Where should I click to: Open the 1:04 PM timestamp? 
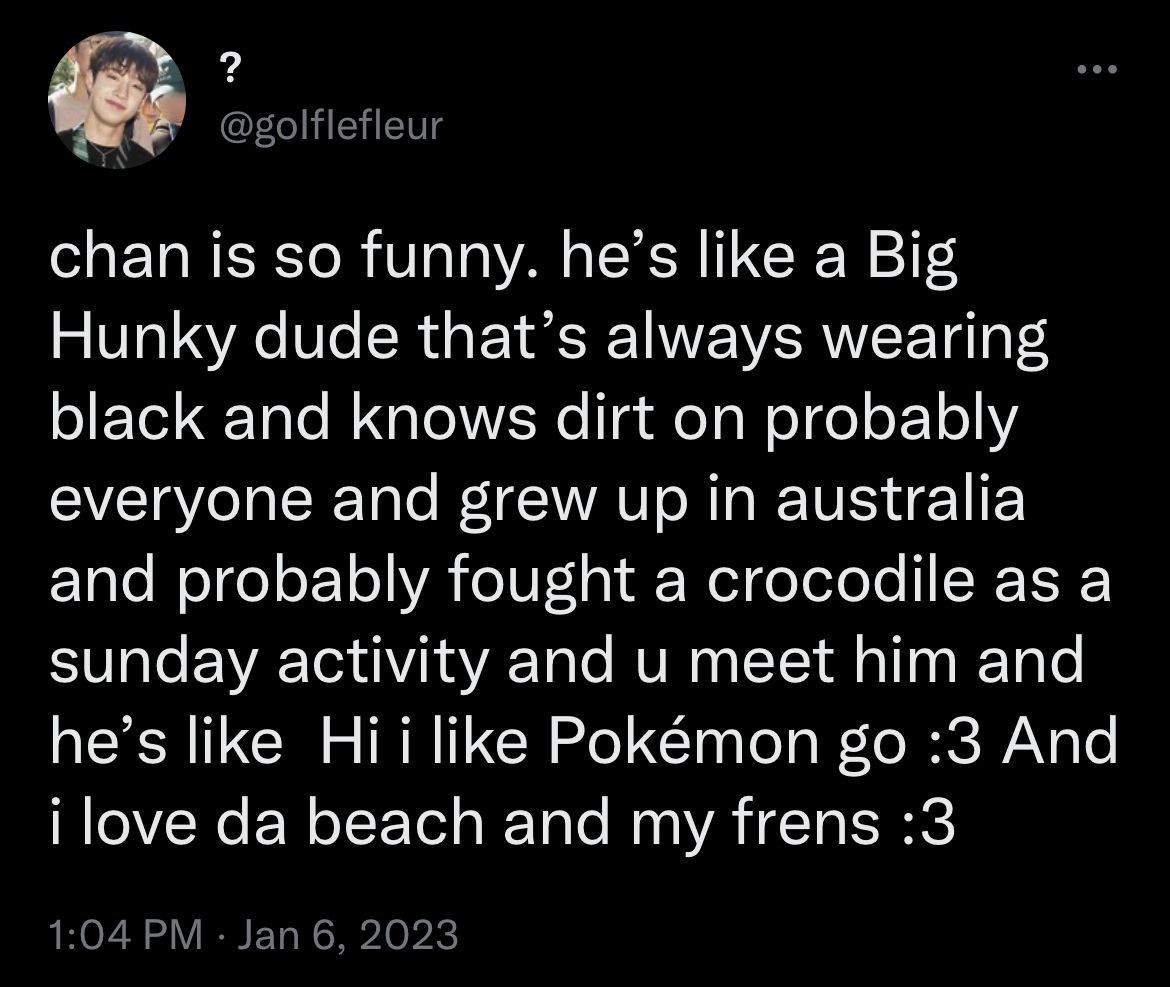(x=126, y=934)
